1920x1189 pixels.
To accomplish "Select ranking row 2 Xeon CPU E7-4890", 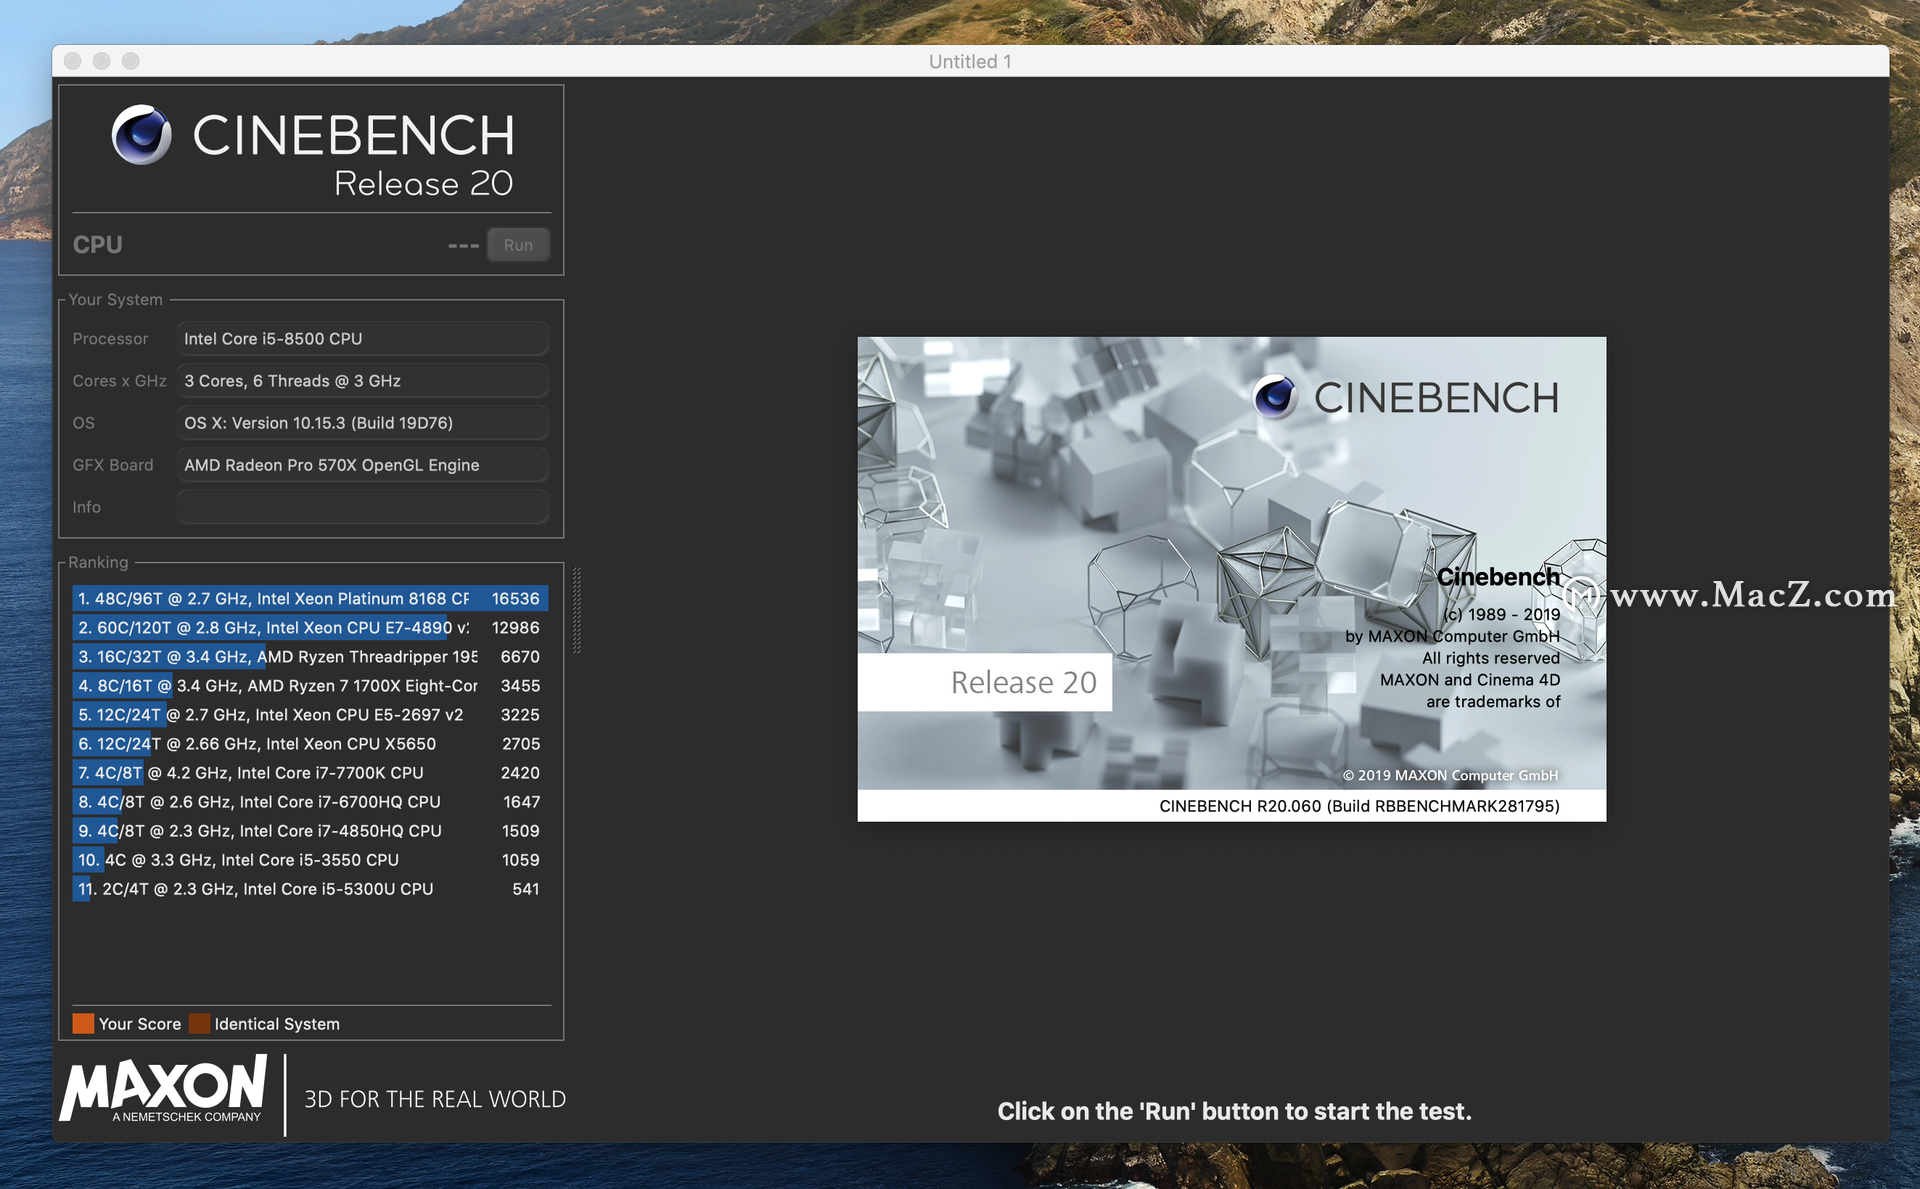I will pyautogui.click(x=310, y=627).
